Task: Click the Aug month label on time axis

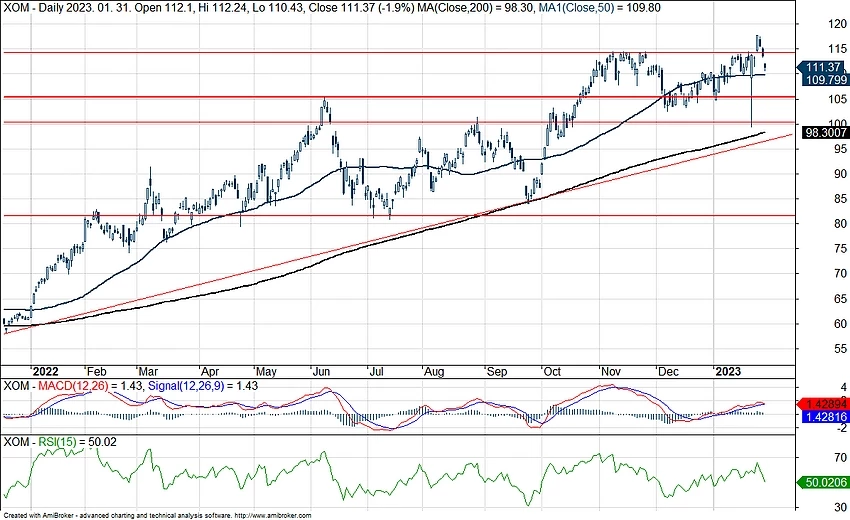Action: tap(434, 371)
